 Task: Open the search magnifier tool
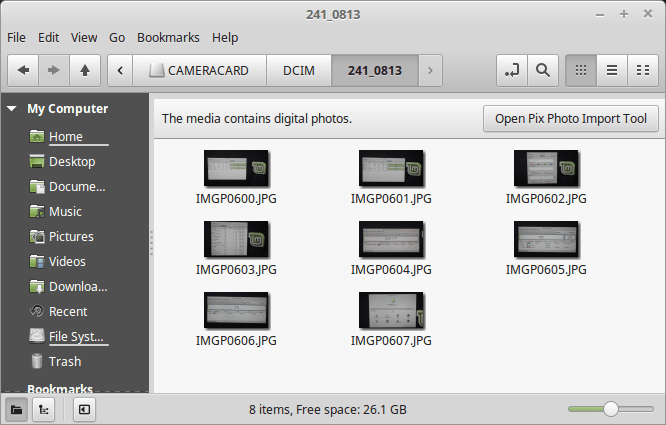542,70
